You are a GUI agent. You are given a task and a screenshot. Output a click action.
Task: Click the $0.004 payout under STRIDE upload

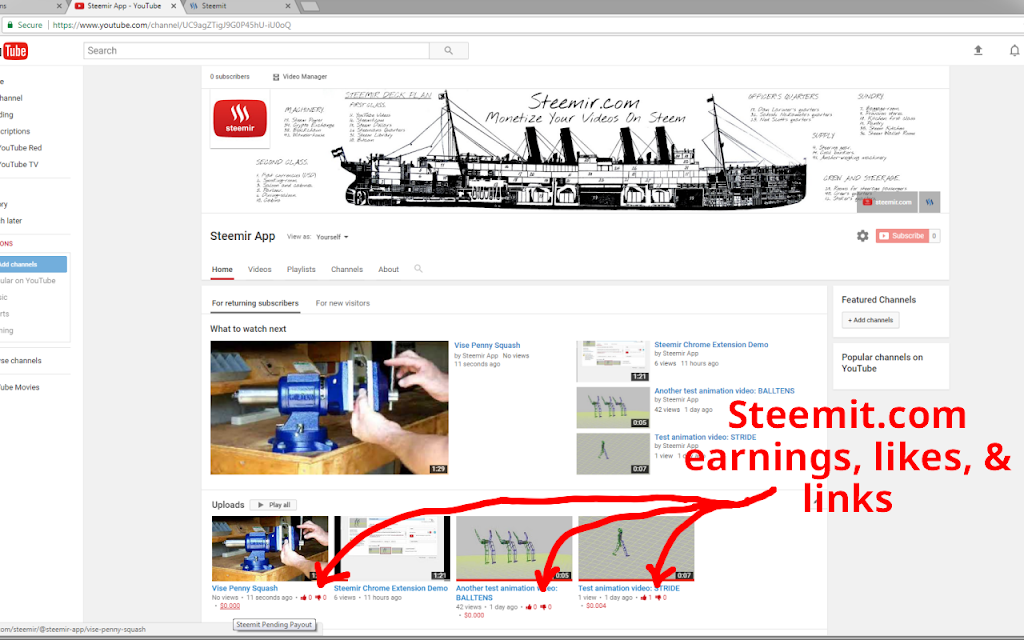tap(596, 606)
